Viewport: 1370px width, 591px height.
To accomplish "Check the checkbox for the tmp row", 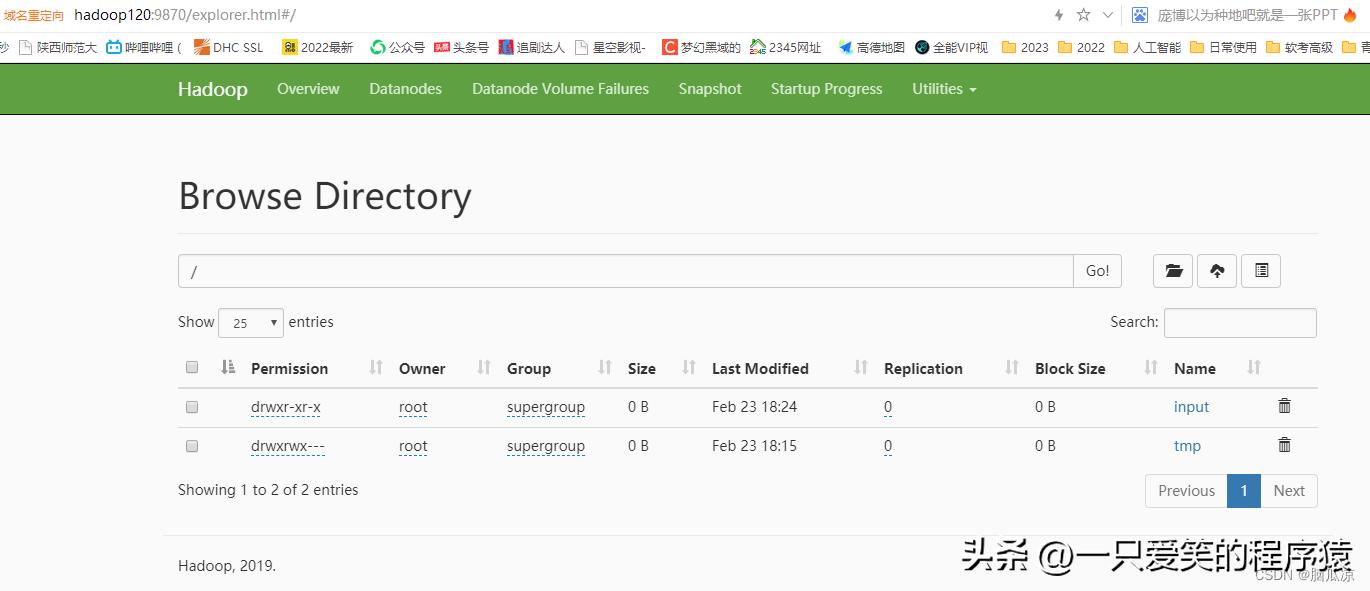I will click(192, 445).
